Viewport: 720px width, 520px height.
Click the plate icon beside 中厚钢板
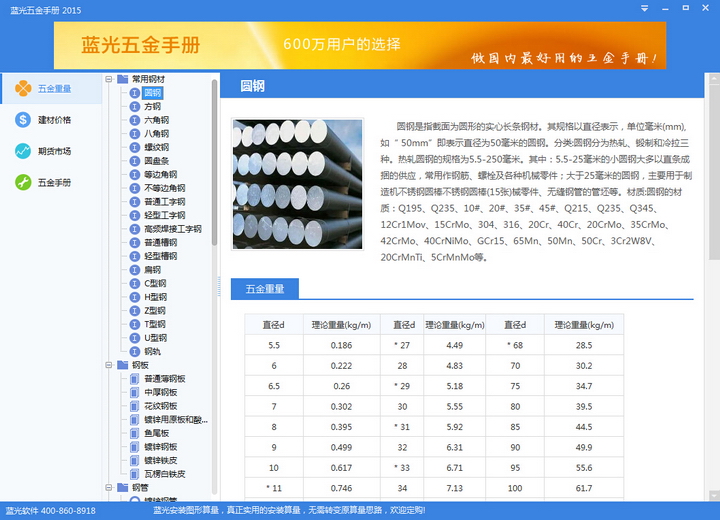pyautogui.click(x=135, y=392)
